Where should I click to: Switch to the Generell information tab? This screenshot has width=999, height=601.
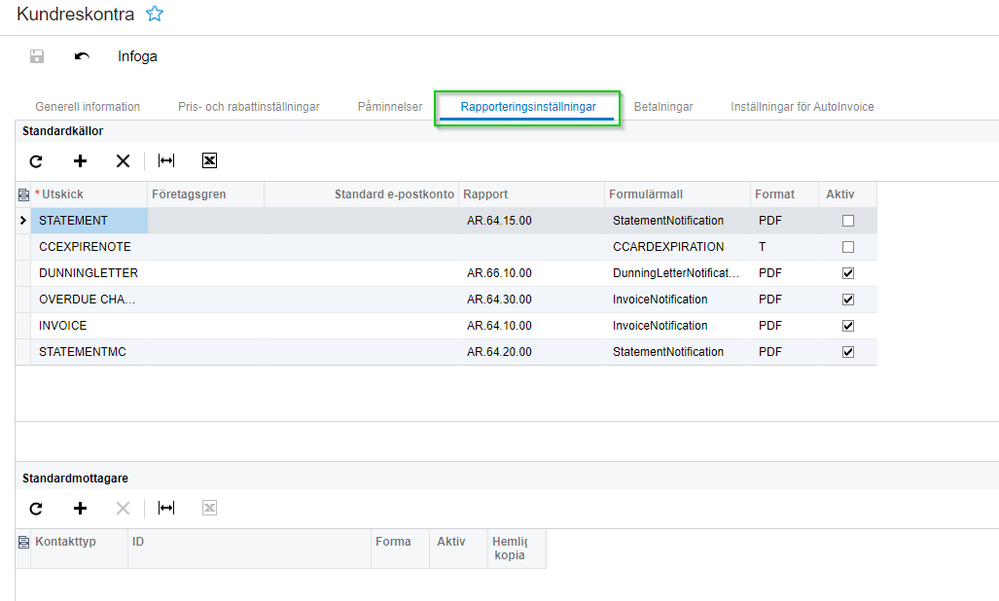pos(88,107)
